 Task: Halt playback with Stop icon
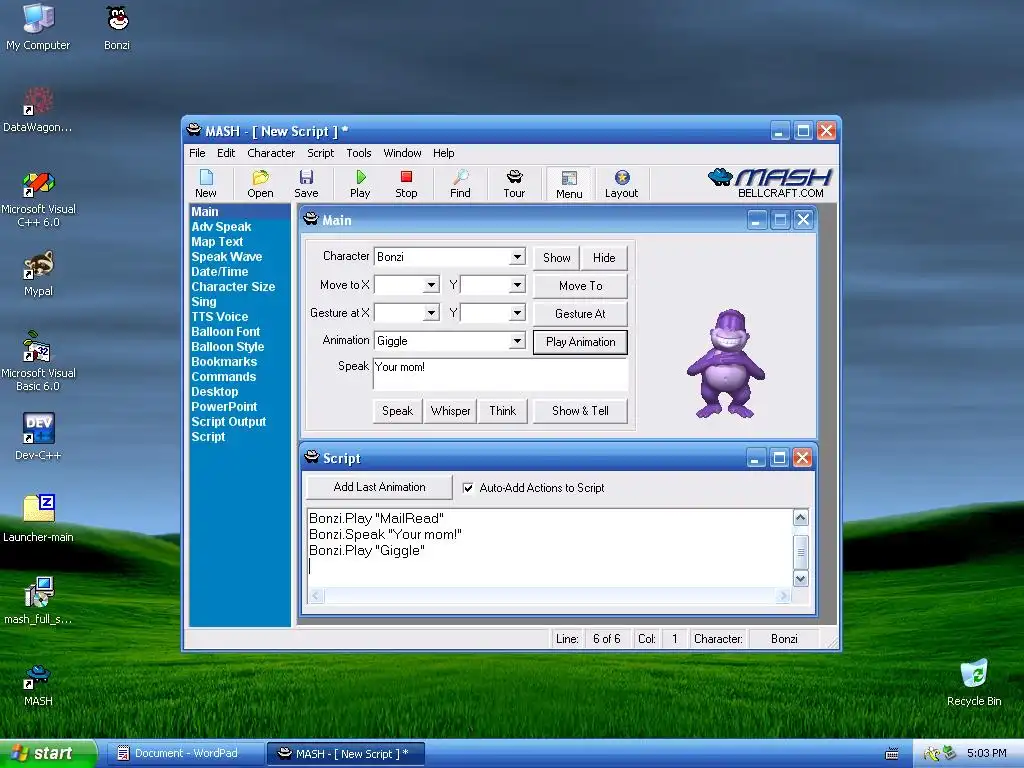(406, 184)
